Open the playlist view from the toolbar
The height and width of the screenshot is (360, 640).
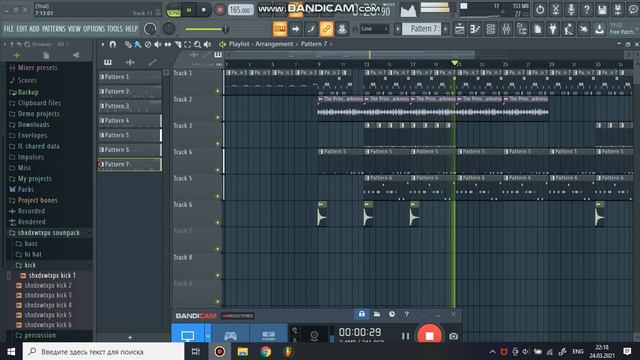pos(460,29)
